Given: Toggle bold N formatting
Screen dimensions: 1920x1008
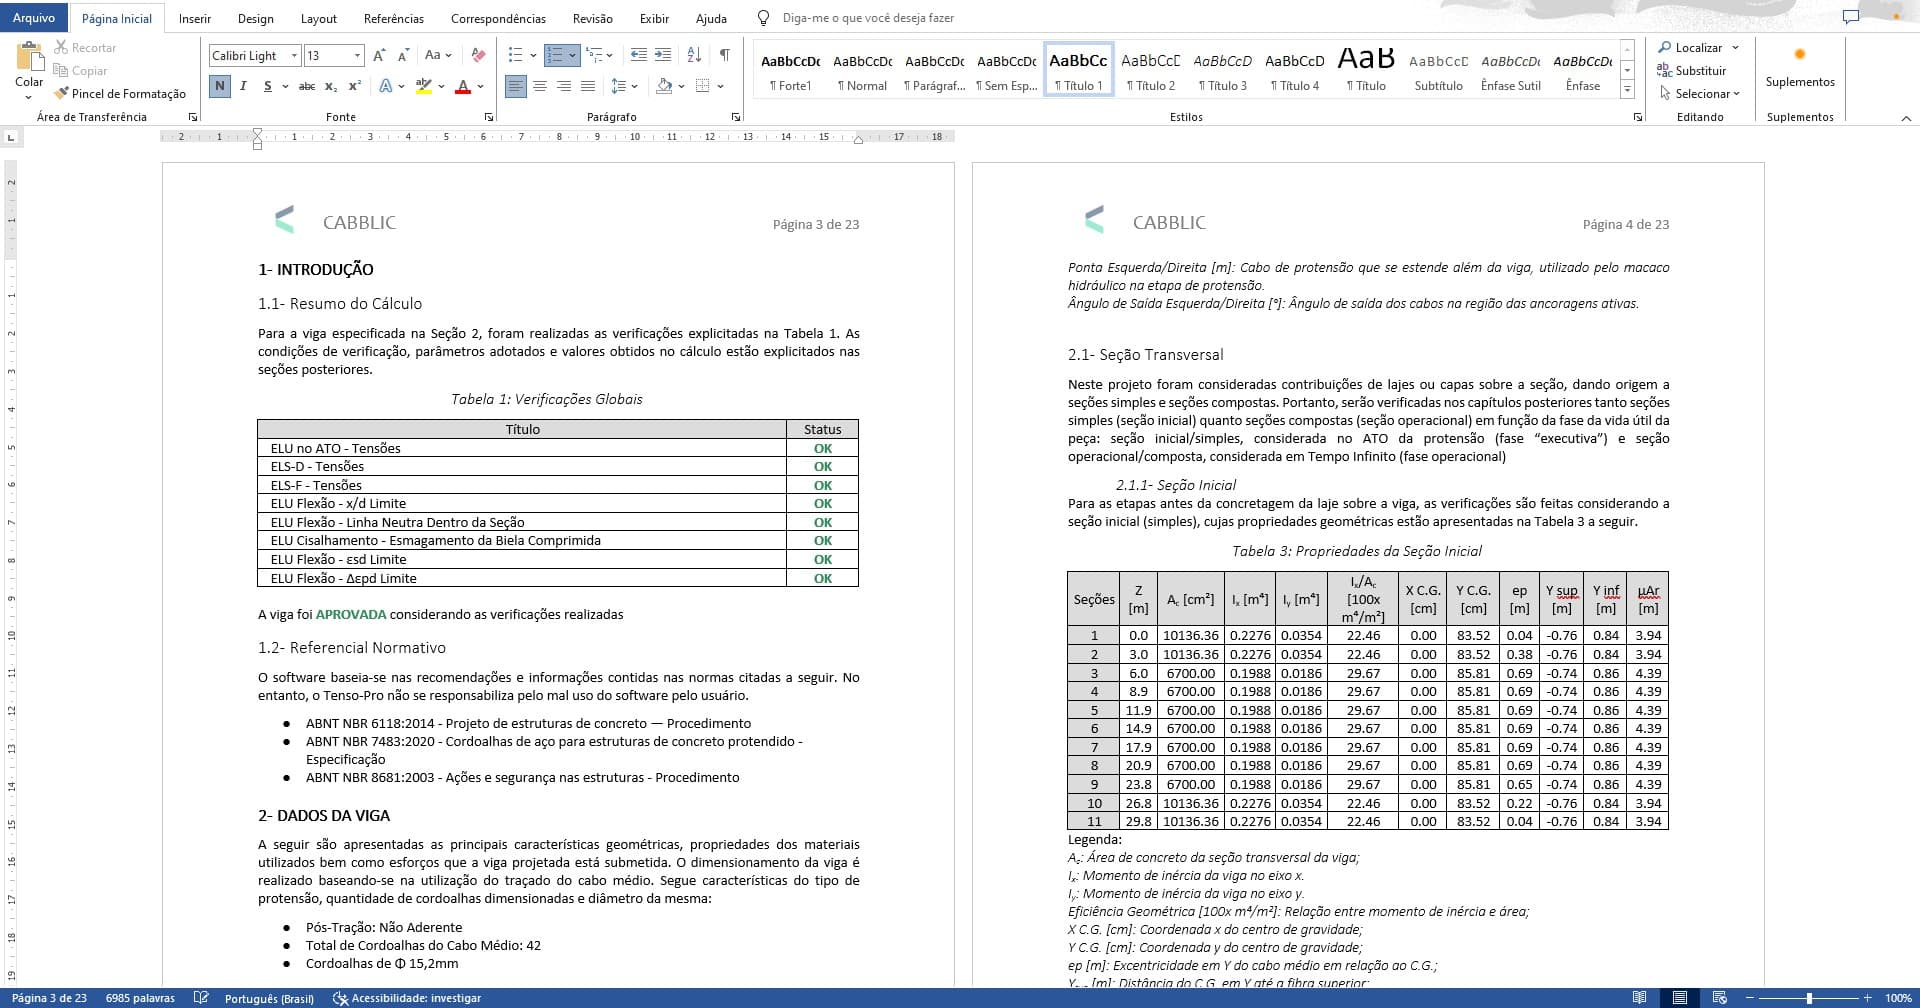Looking at the screenshot, I should pyautogui.click(x=219, y=87).
